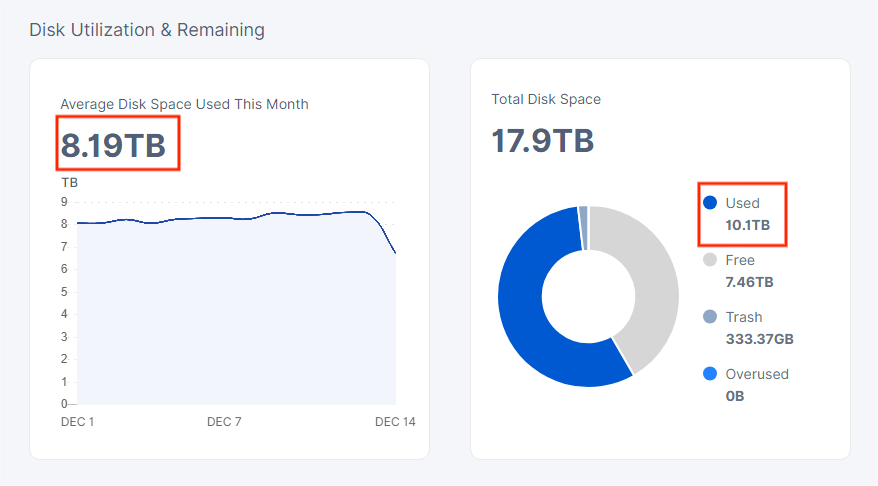Viewport: 878px width, 486px height.
Task: Click the 333.37GB trash amount
Action: [760, 339]
